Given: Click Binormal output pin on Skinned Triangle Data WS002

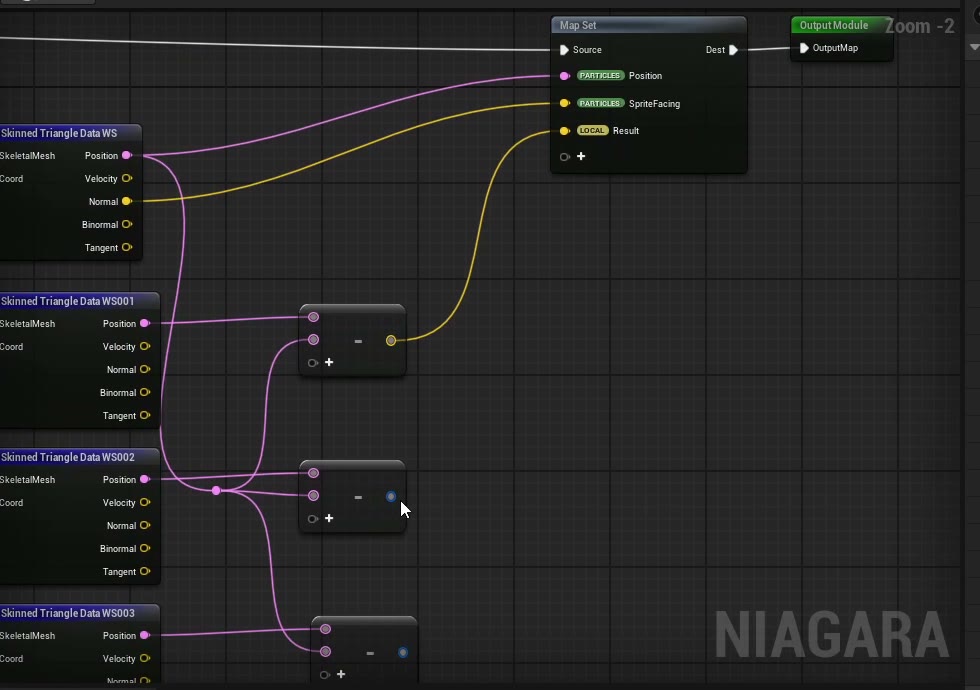Looking at the screenshot, I should tap(145, 549).
